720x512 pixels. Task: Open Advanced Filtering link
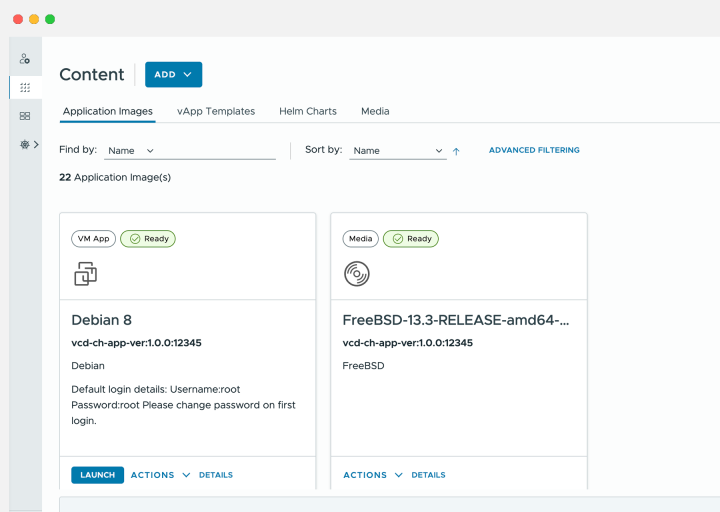coord(534,150)
